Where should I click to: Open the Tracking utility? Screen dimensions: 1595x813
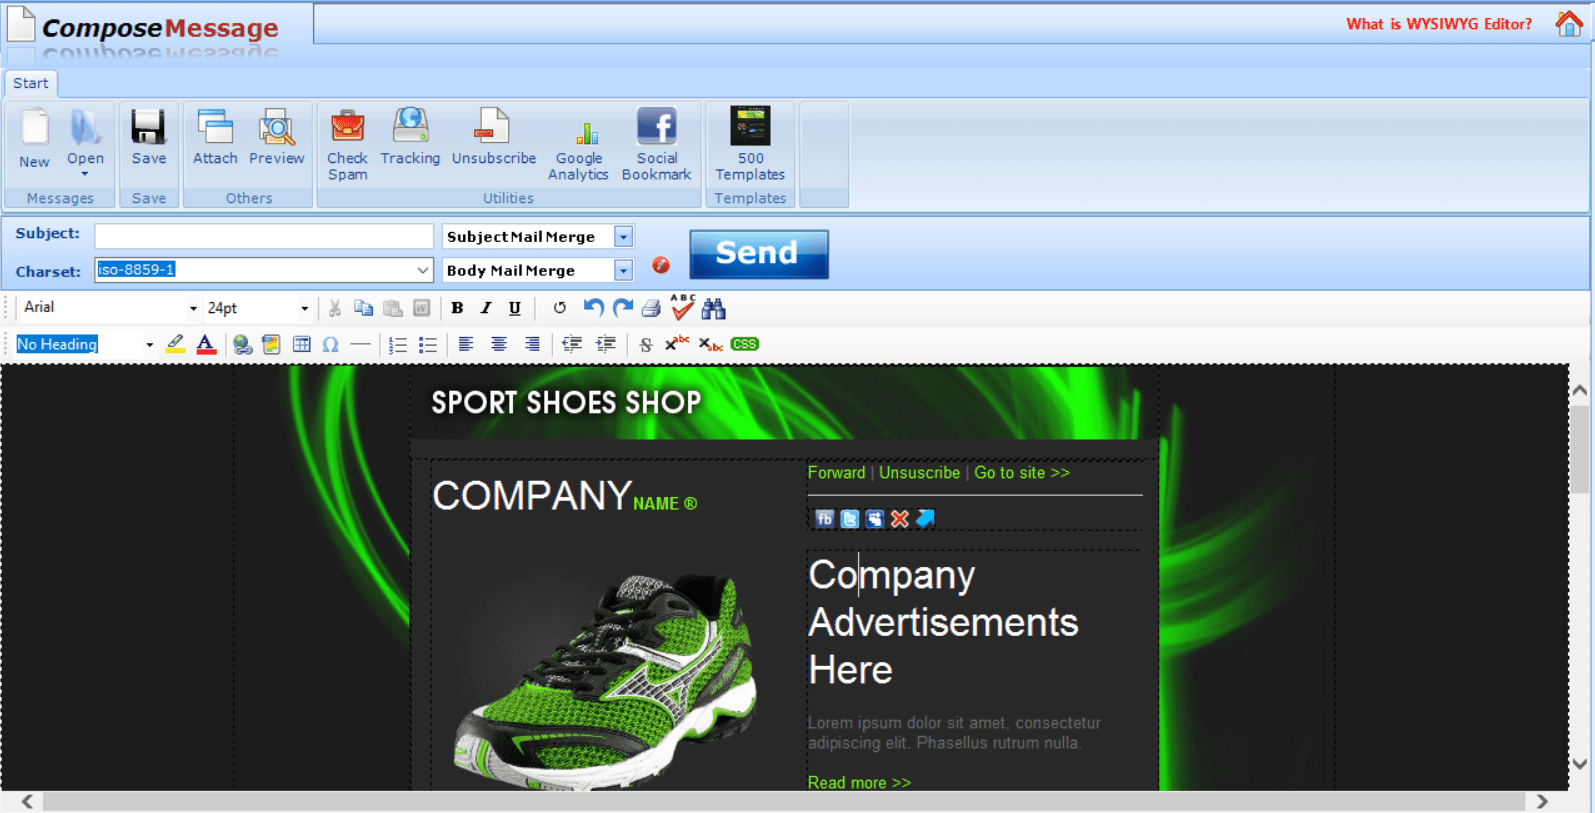click(x=410, y=139)
